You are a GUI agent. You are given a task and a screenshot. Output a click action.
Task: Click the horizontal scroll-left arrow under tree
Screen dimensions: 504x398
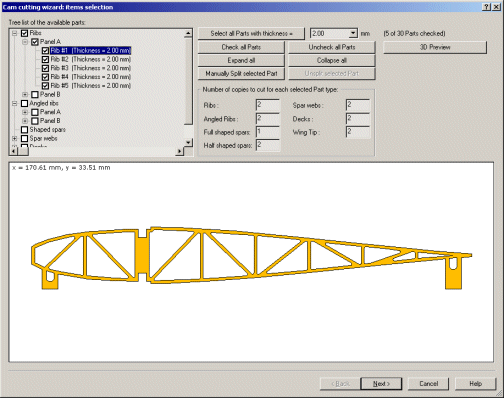coord(13,151)
